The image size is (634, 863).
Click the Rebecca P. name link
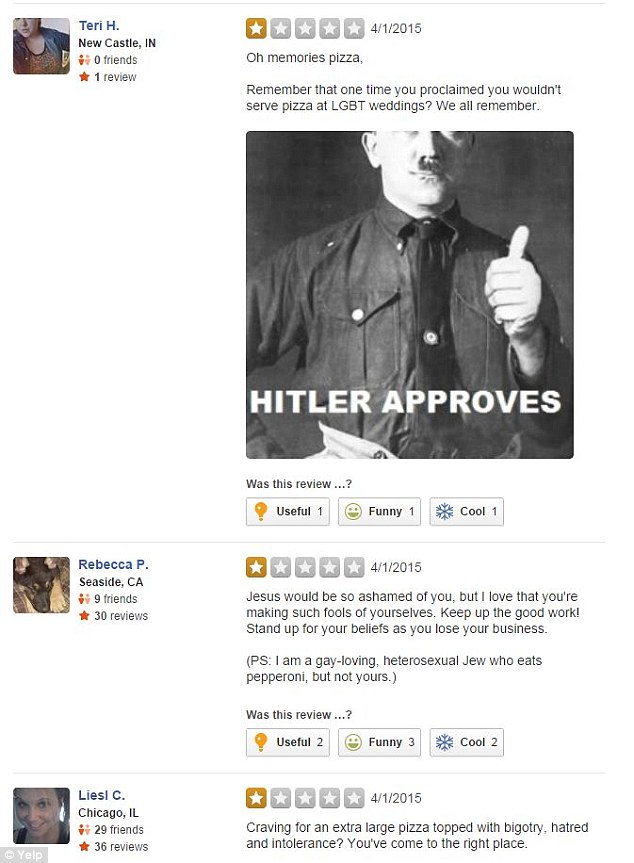(x=113, y=565)
